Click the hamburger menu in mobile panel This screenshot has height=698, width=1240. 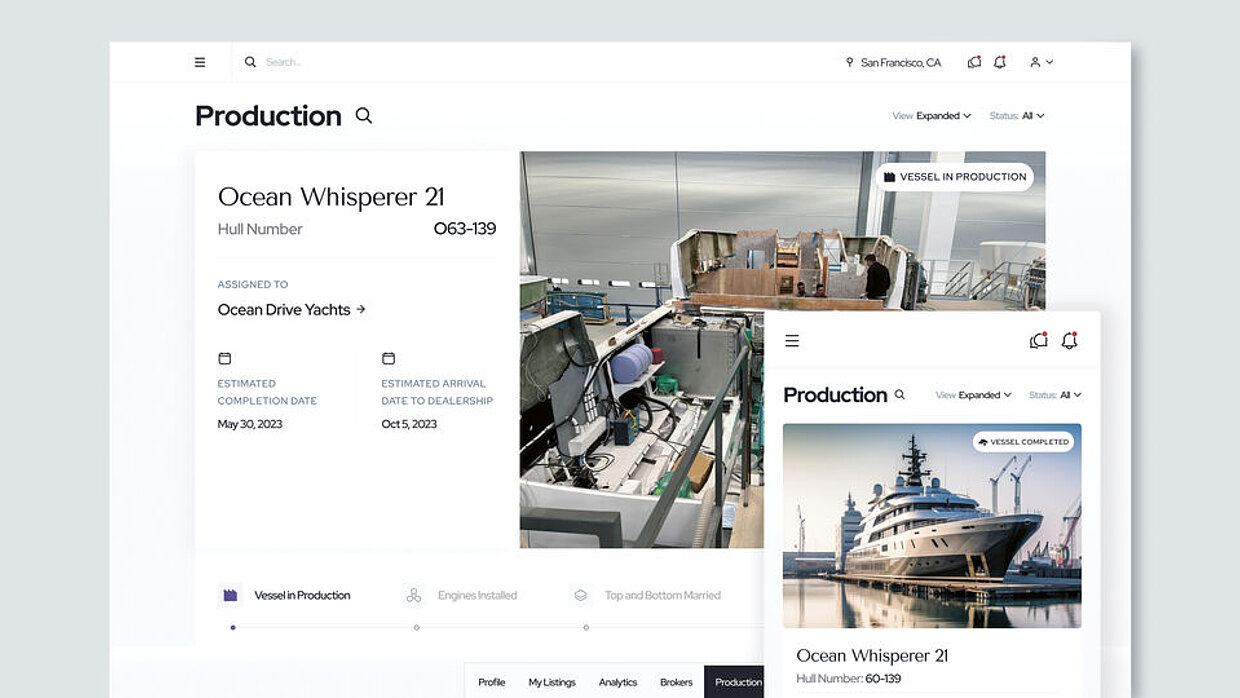pyautogui.click(x=792, y=341)
